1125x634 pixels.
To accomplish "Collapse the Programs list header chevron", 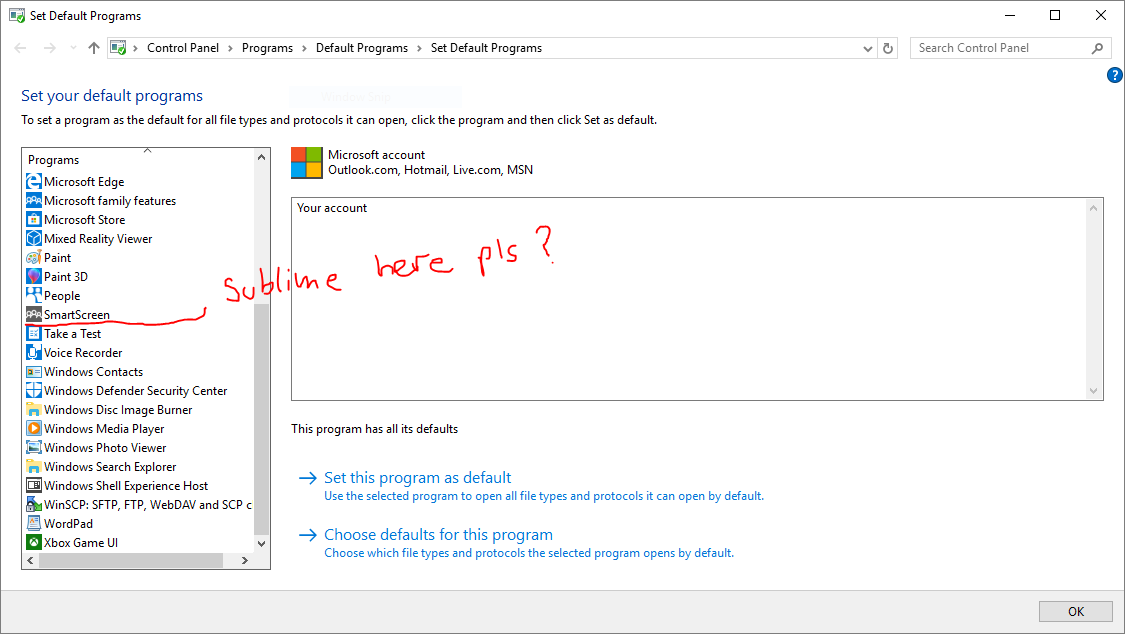I will [147, 151].
